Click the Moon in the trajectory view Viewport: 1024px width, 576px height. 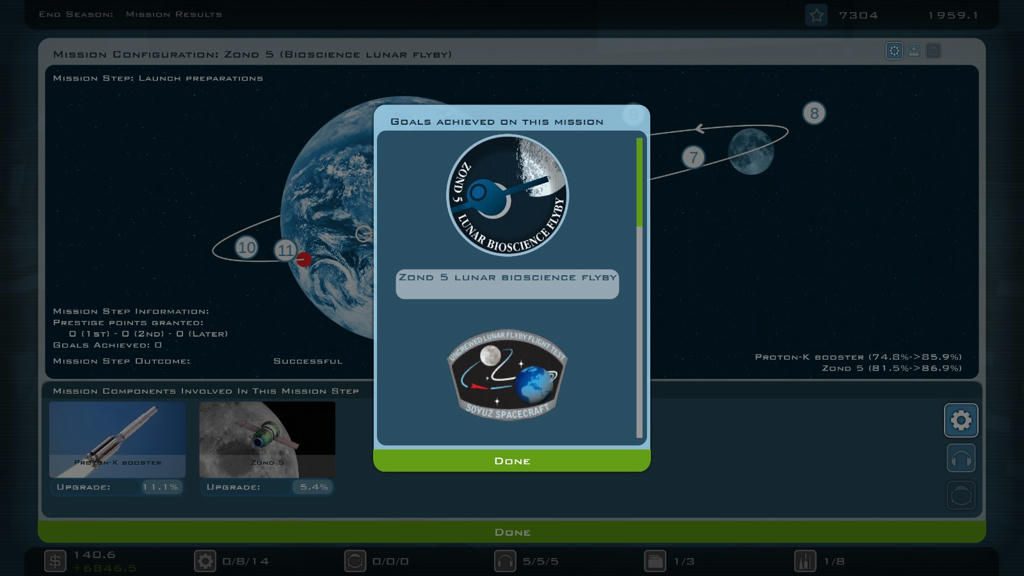(751, 152)
